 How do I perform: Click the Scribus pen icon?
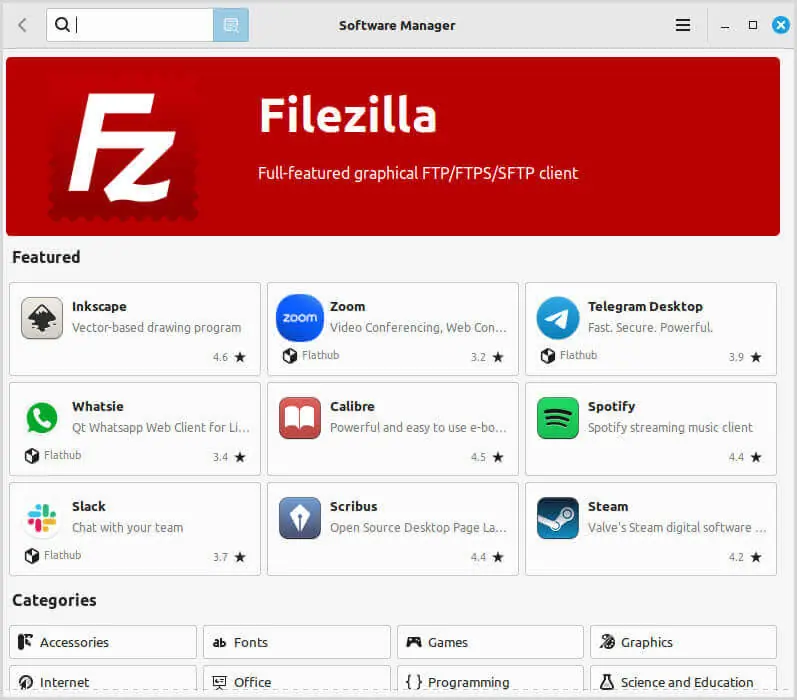coord(300,518)
